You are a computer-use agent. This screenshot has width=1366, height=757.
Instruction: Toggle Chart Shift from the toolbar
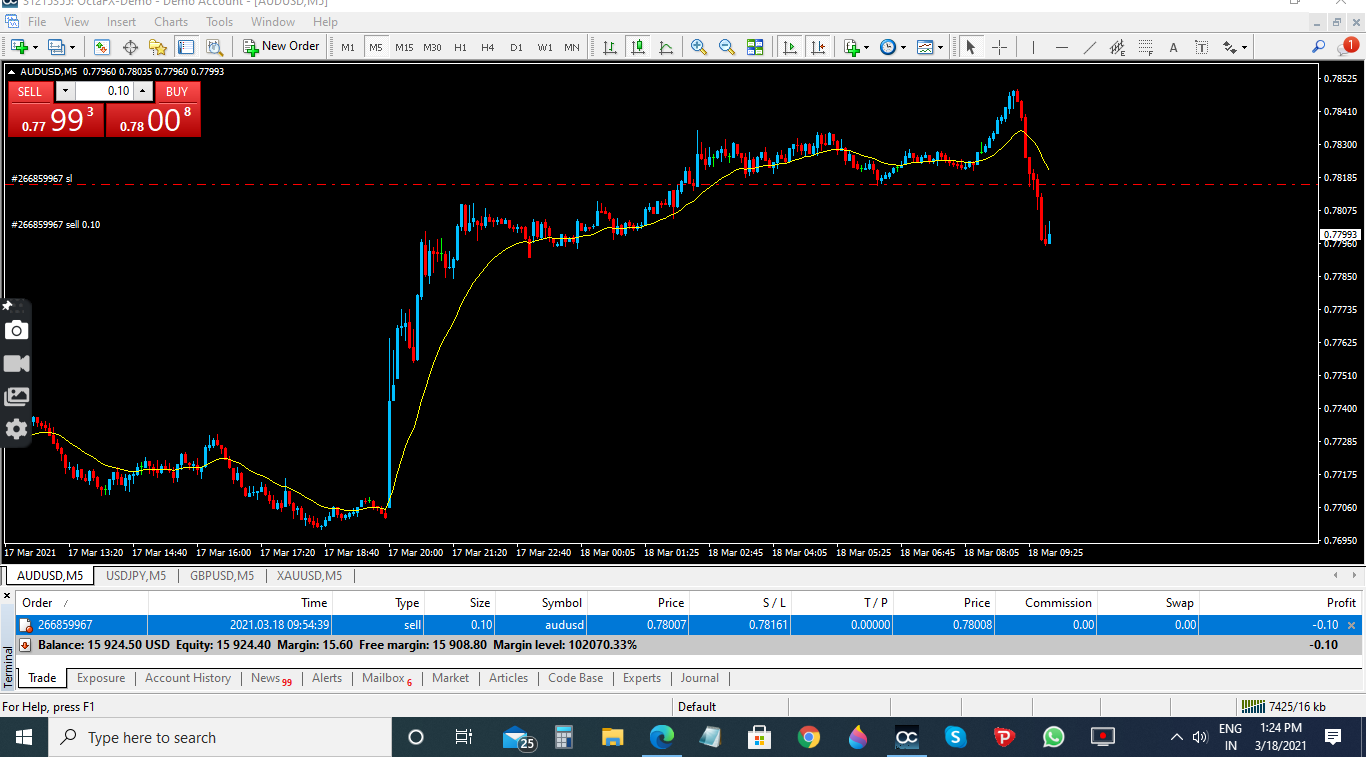818,47
